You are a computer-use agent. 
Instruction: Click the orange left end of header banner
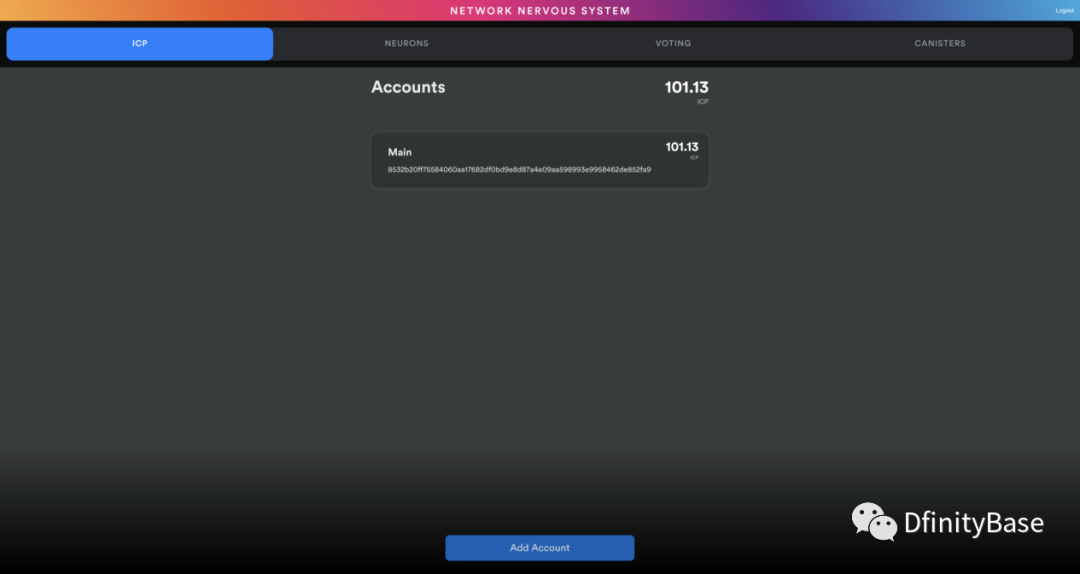click(x=40, y=10)
